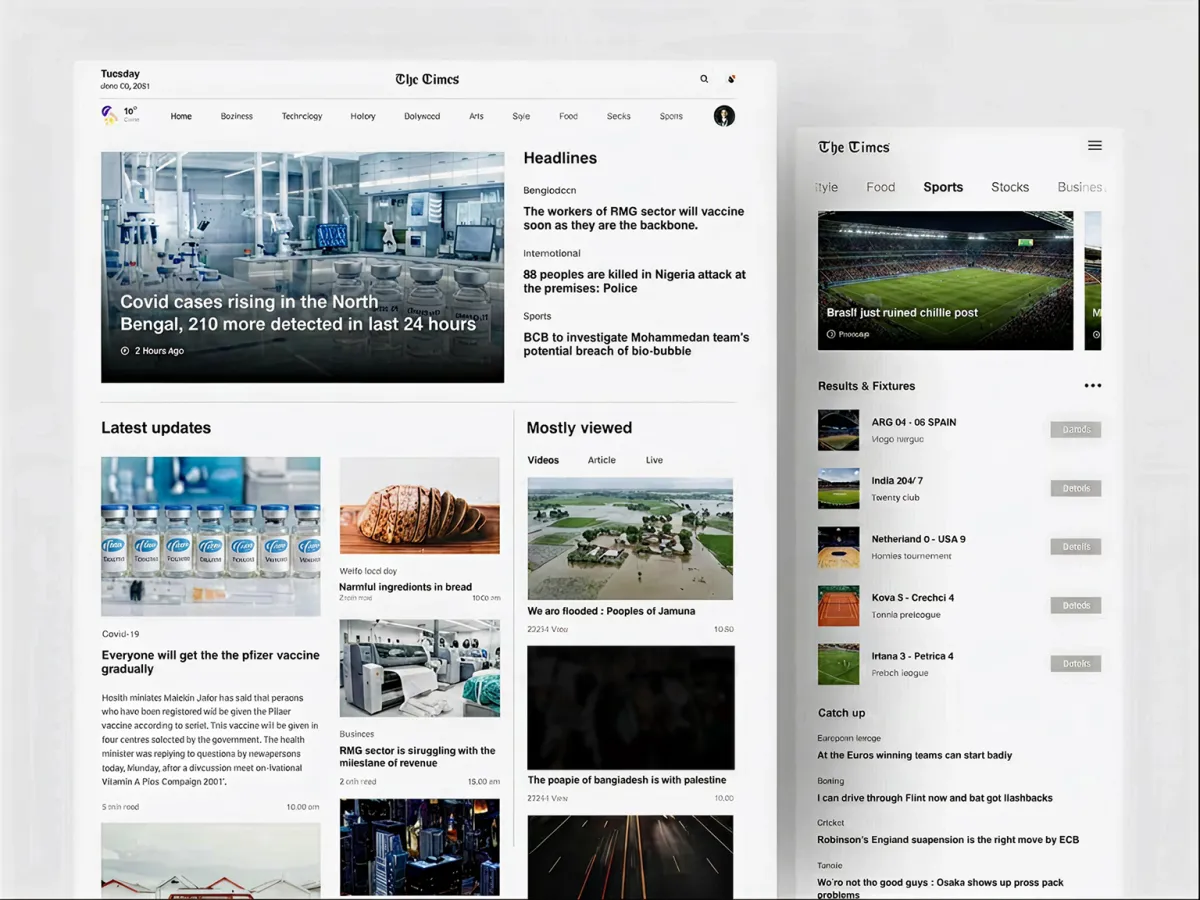Select Food in the desktop navigation bar
This screenshot has height=900, width=1200.
click(568, 116)
